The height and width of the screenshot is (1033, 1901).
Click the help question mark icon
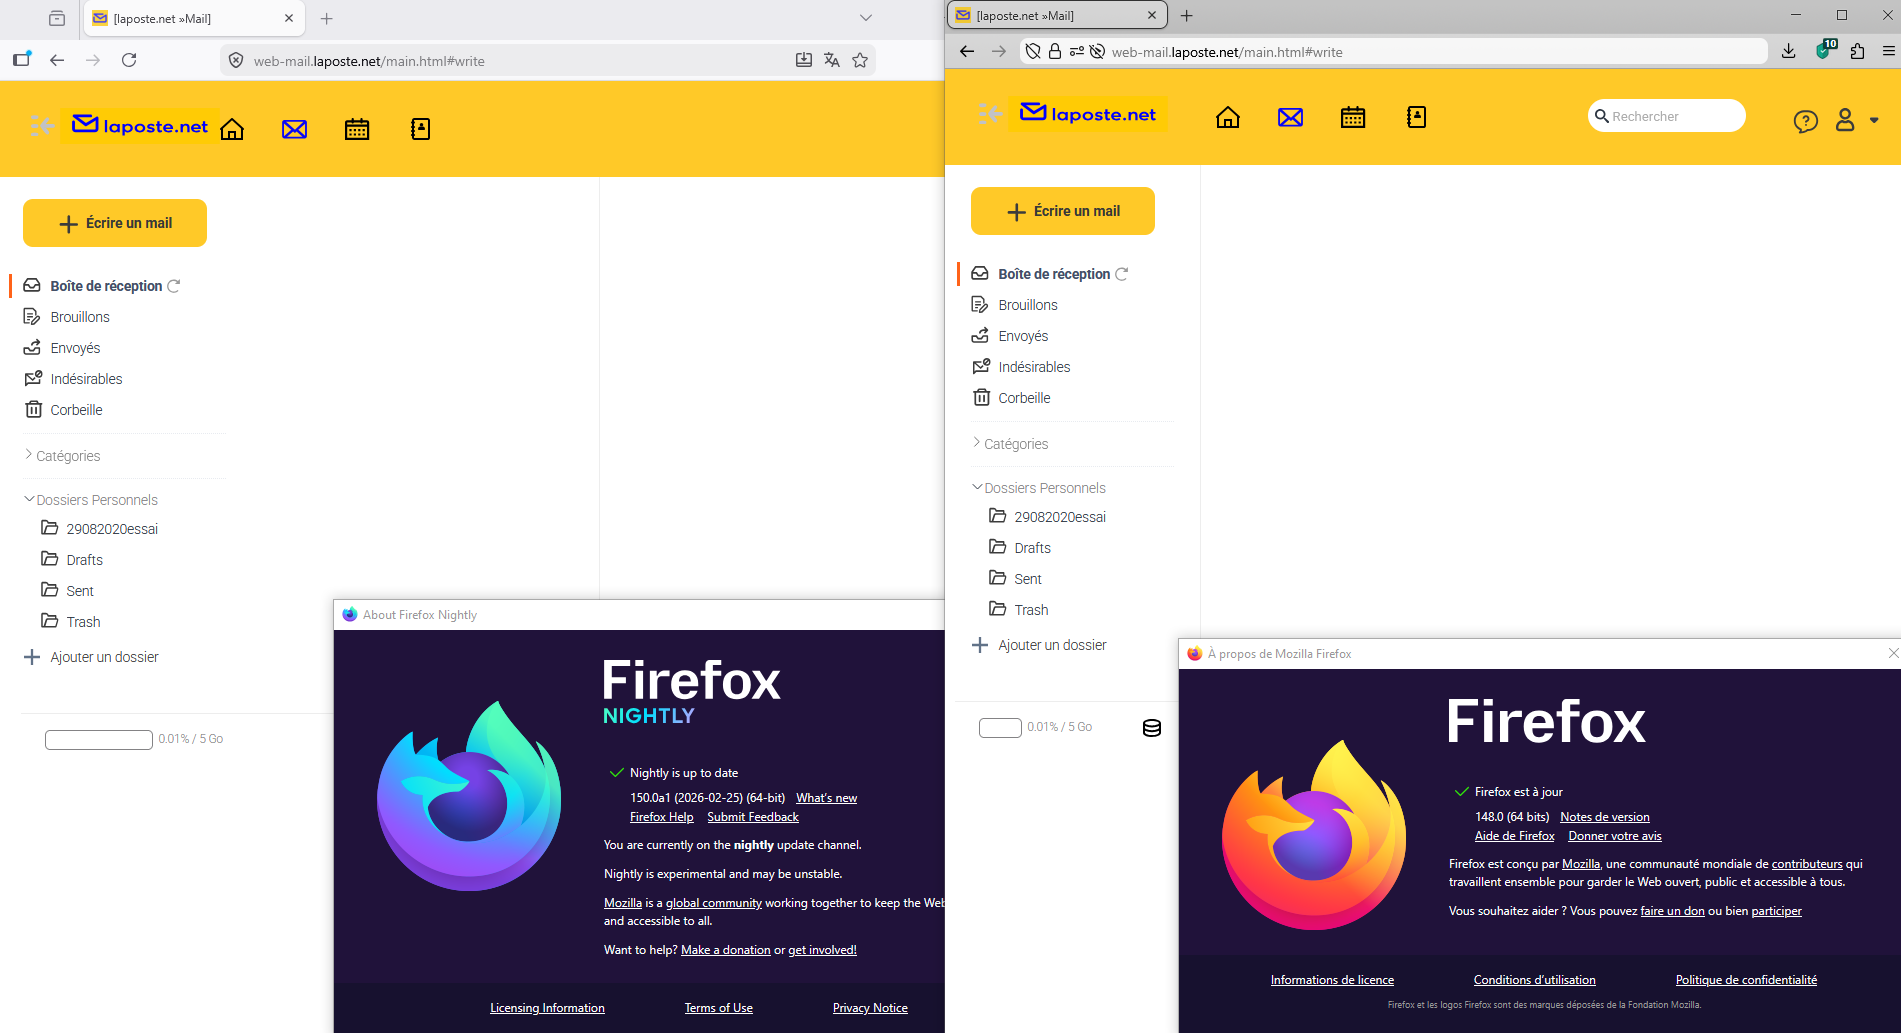pos(1805,121)
